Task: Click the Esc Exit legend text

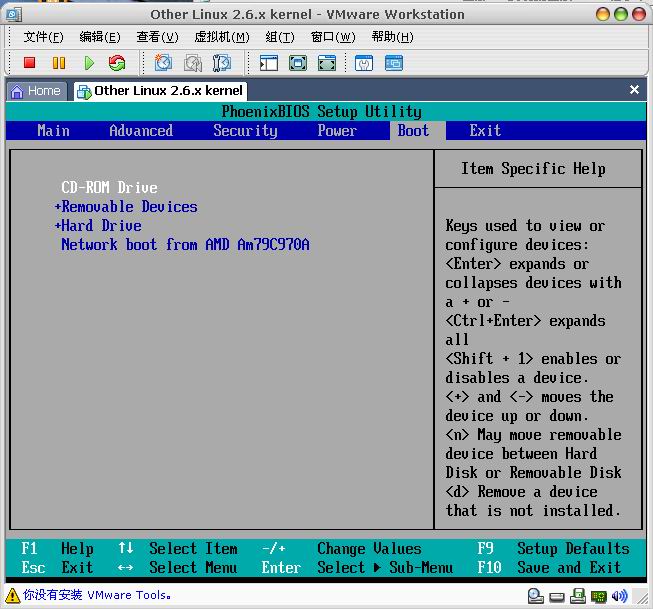Action: [57, 568]
